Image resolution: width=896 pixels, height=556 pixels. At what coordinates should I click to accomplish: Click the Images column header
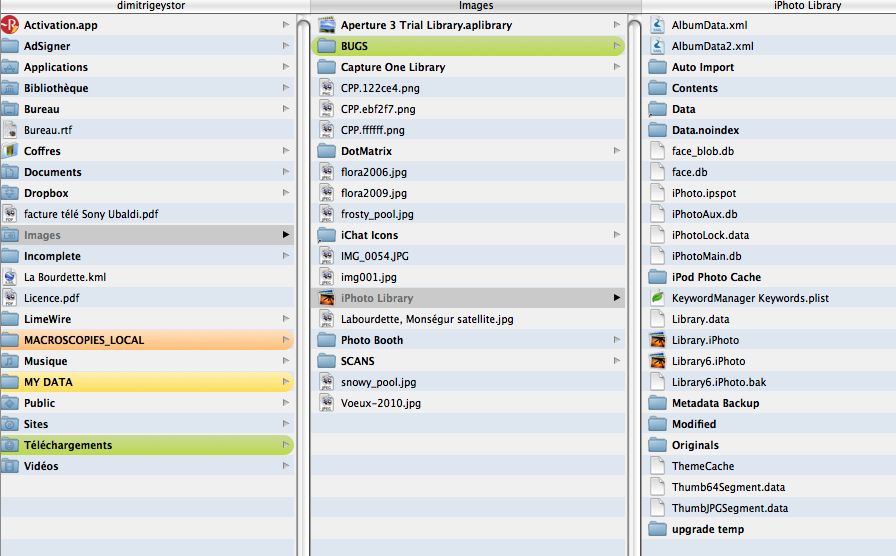click(x=475, y=6)
